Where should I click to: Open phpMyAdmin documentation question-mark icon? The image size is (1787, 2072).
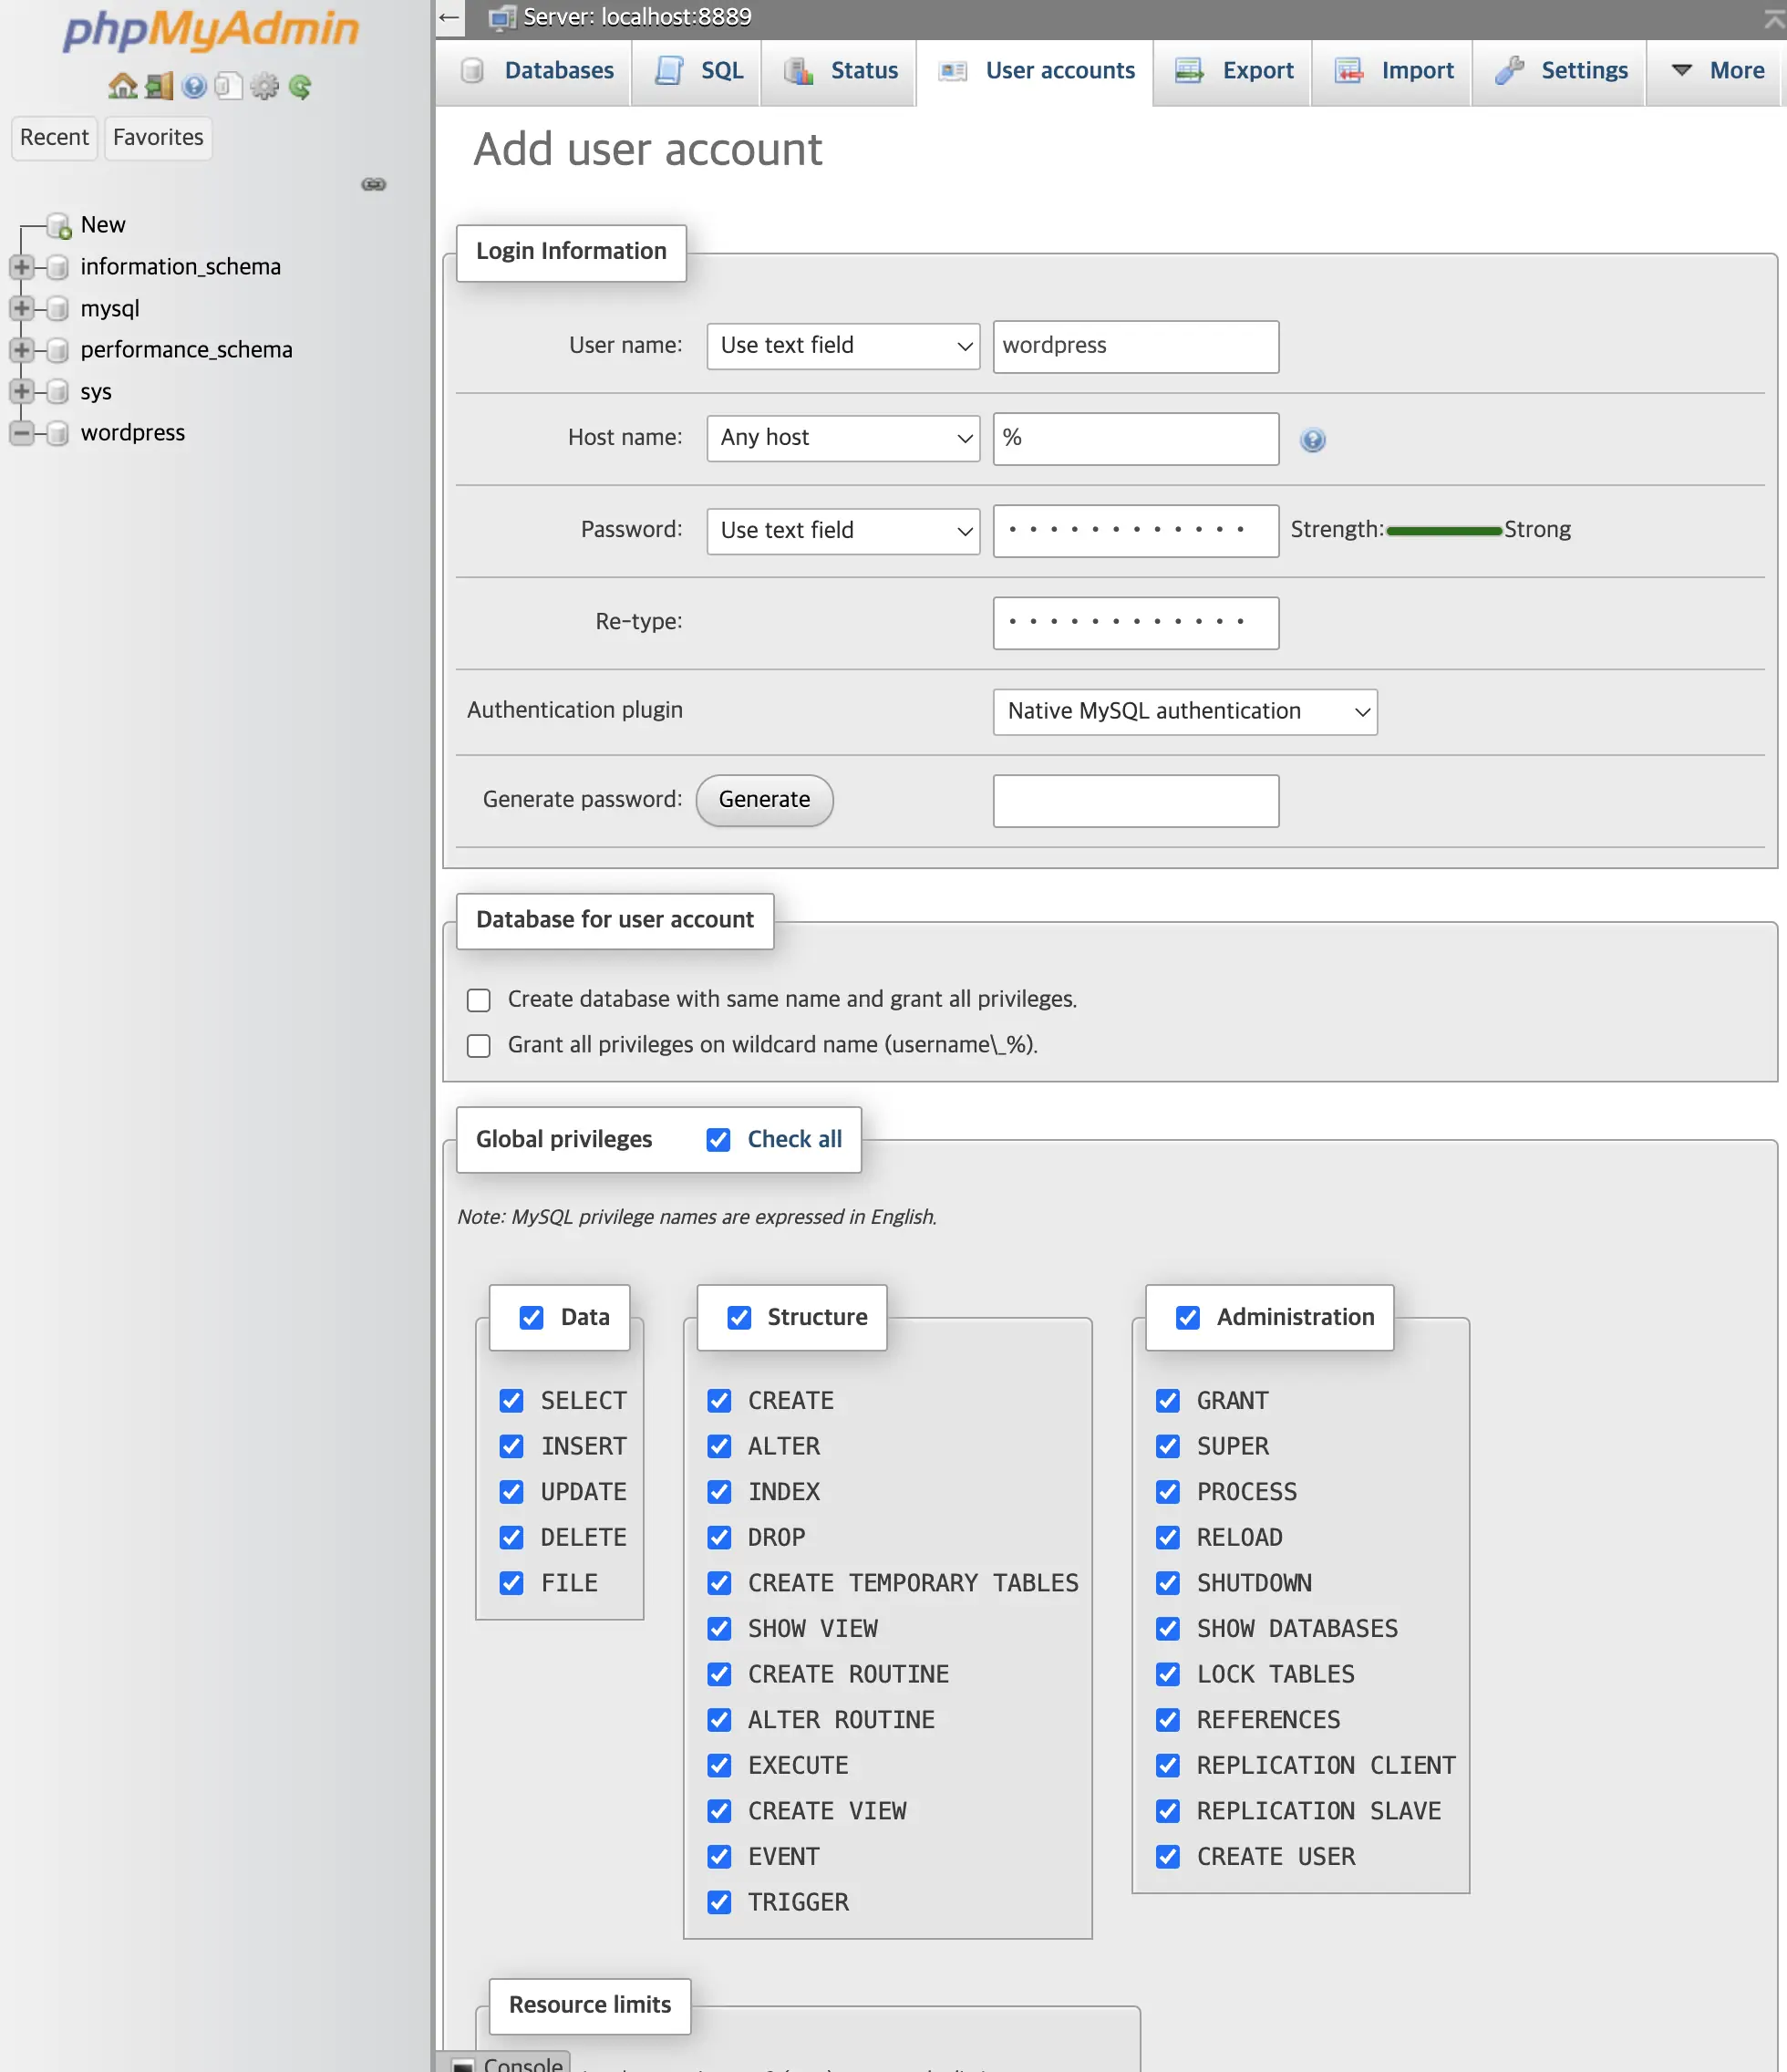click(x=194, y=87)
